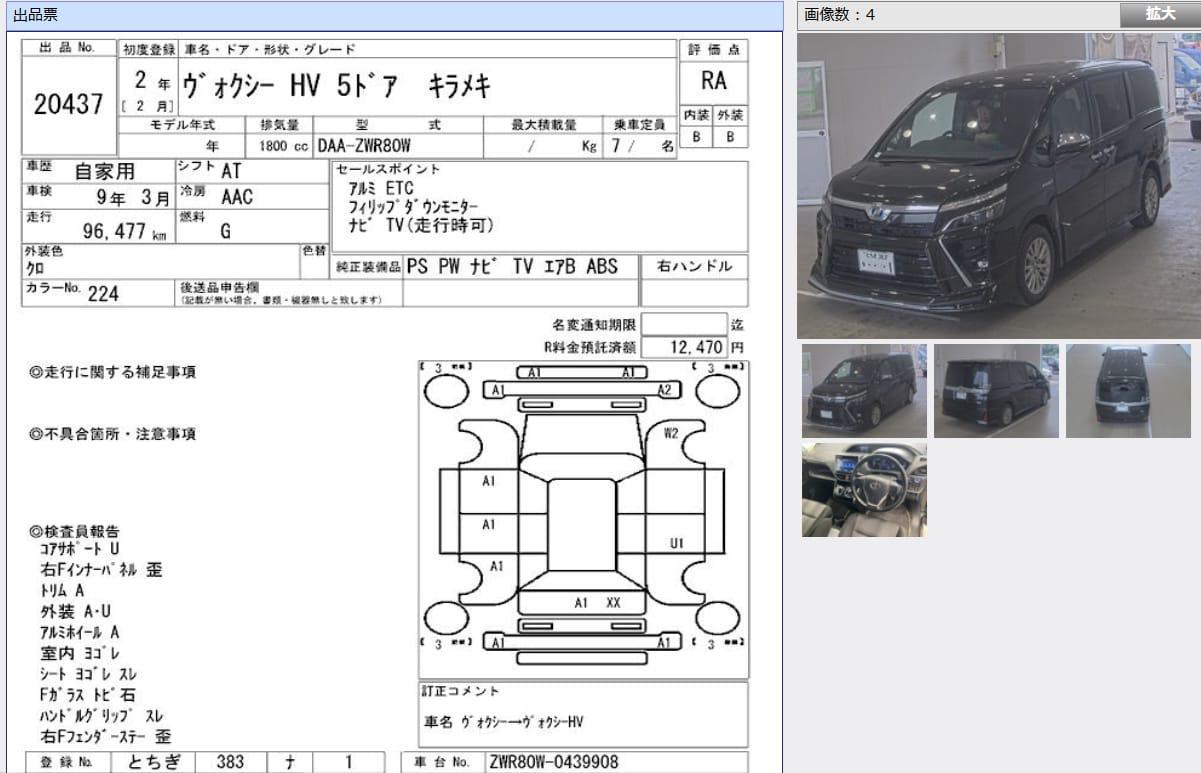Click the ◎不具合箇所・注意事項 heading
1201x773 pixels.
coord(113,434)
